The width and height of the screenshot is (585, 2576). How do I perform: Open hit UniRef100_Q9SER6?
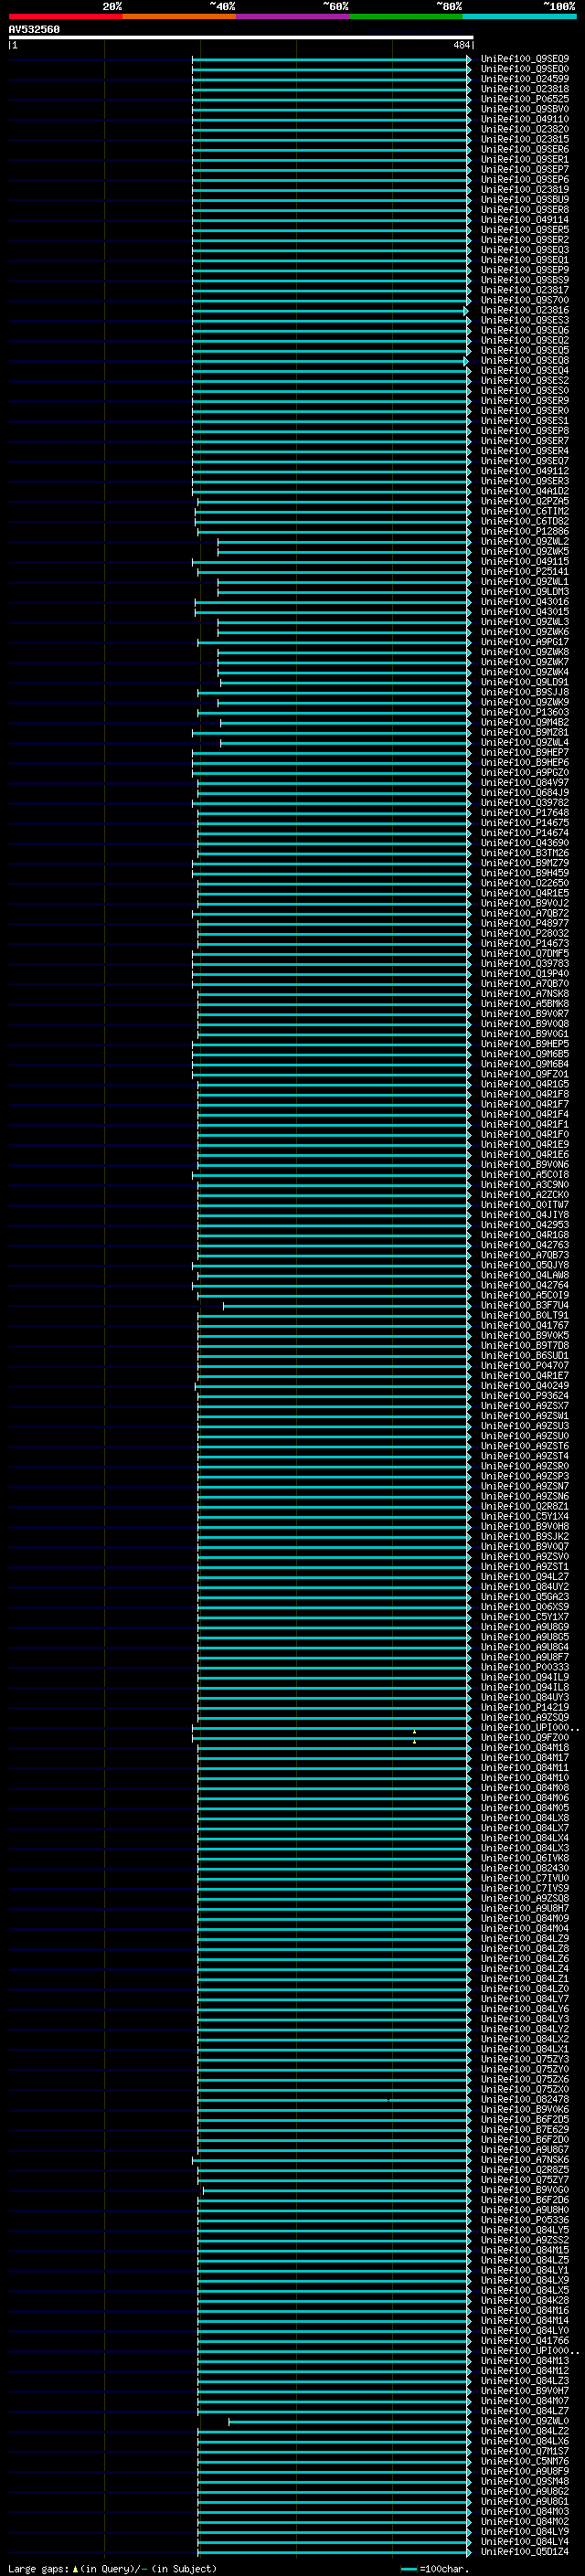pyautogui.click(x=525, y=149)
